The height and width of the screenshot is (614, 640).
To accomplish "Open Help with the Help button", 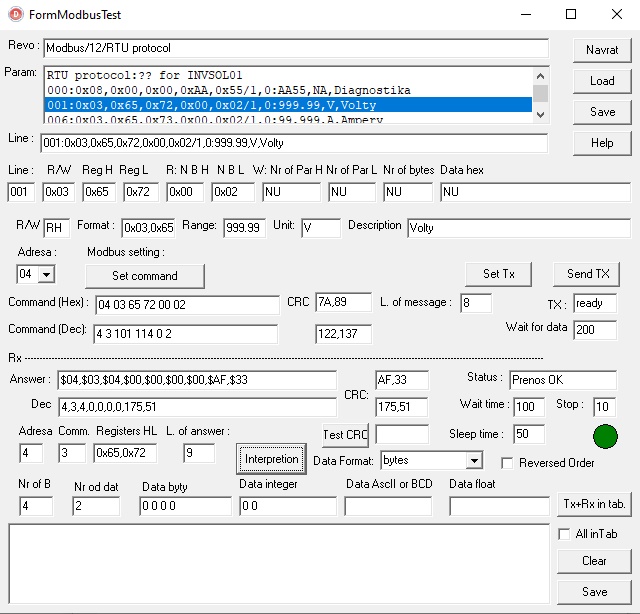I will coord(602,143).
